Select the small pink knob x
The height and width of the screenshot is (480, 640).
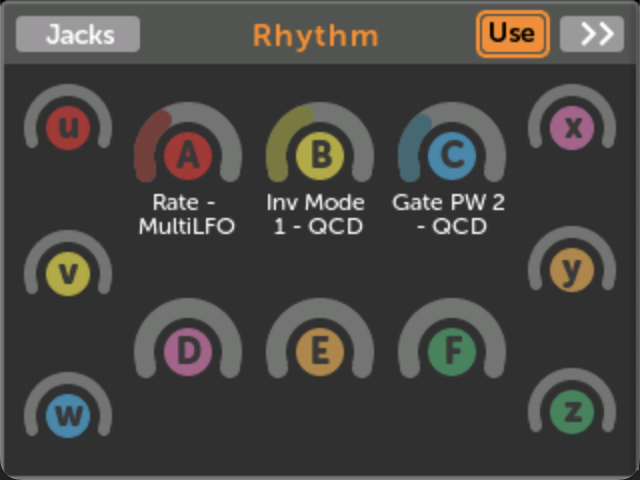pos(572,128)
